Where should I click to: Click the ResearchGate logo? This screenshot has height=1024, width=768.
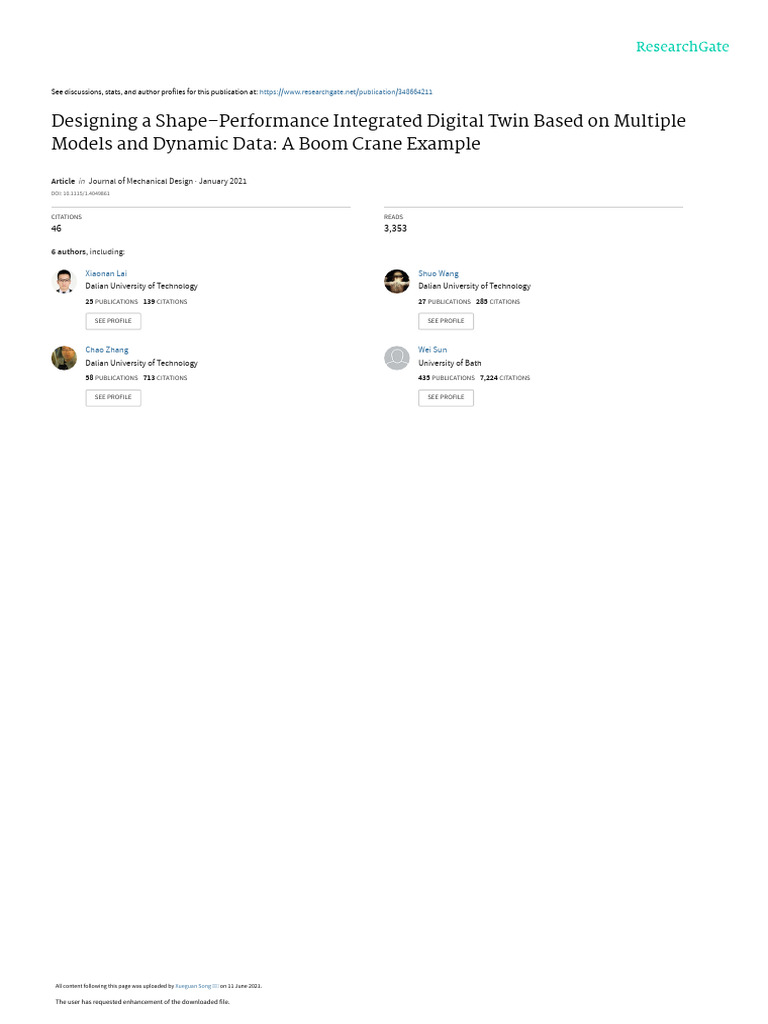click(x=683, y=47)
